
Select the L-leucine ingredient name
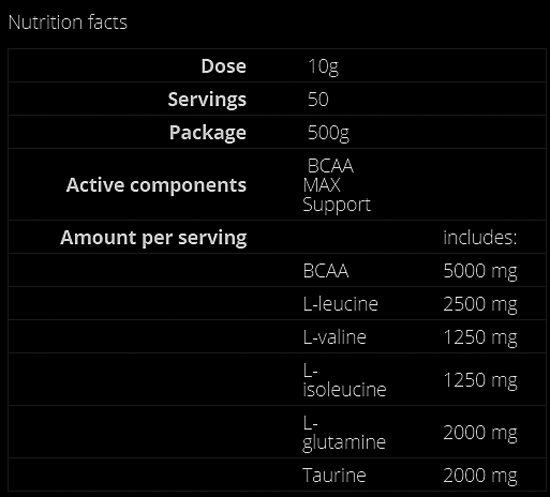pyautogui.click(x=340, y=304)
